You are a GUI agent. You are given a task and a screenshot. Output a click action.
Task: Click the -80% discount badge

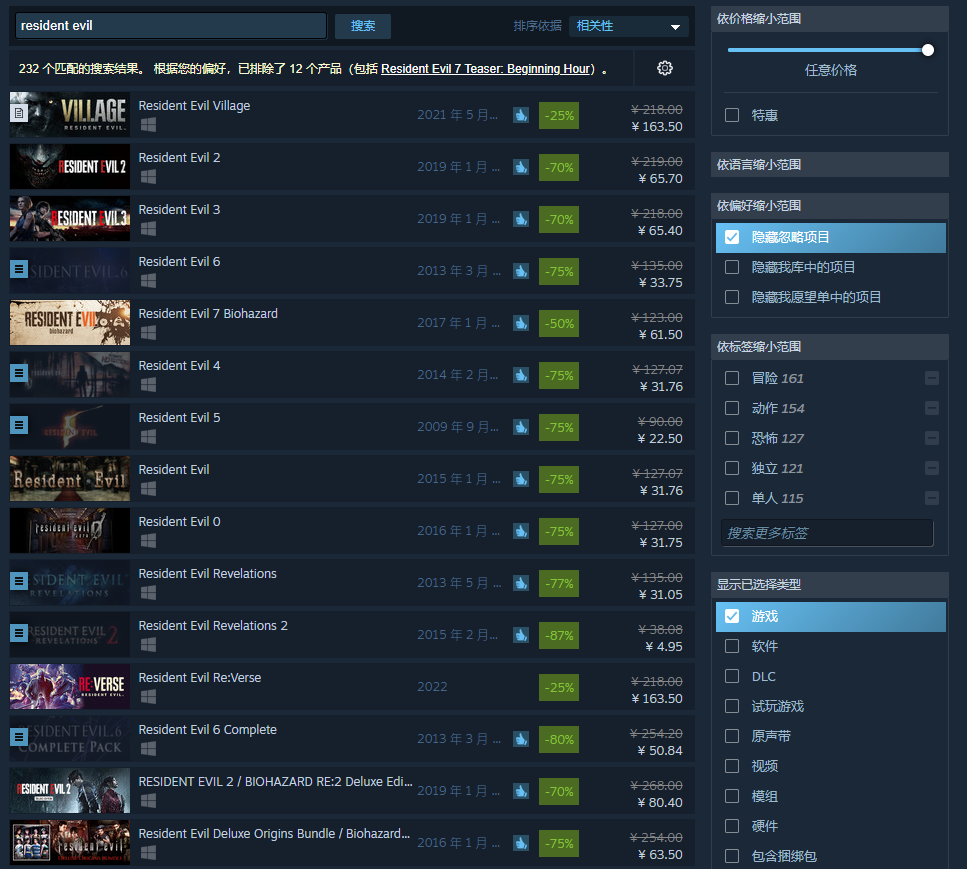point(559,739)
